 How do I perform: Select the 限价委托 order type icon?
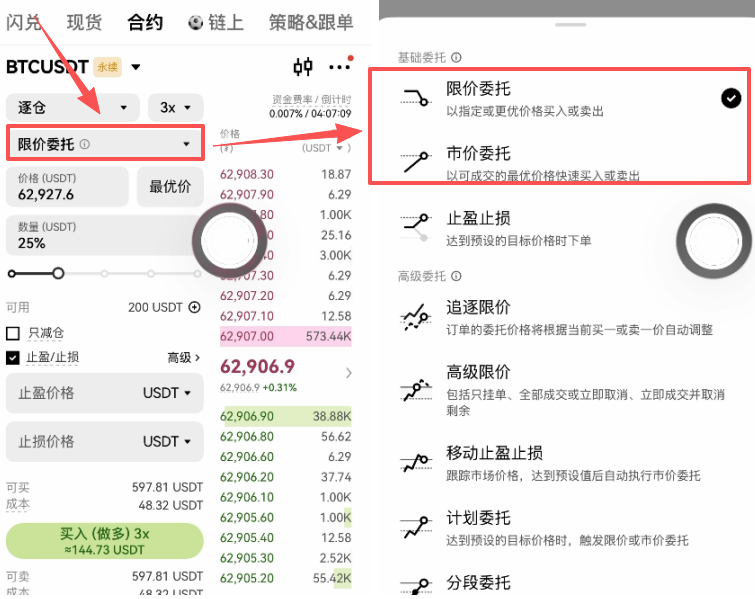pyautogui.click(x=415, y=97)
